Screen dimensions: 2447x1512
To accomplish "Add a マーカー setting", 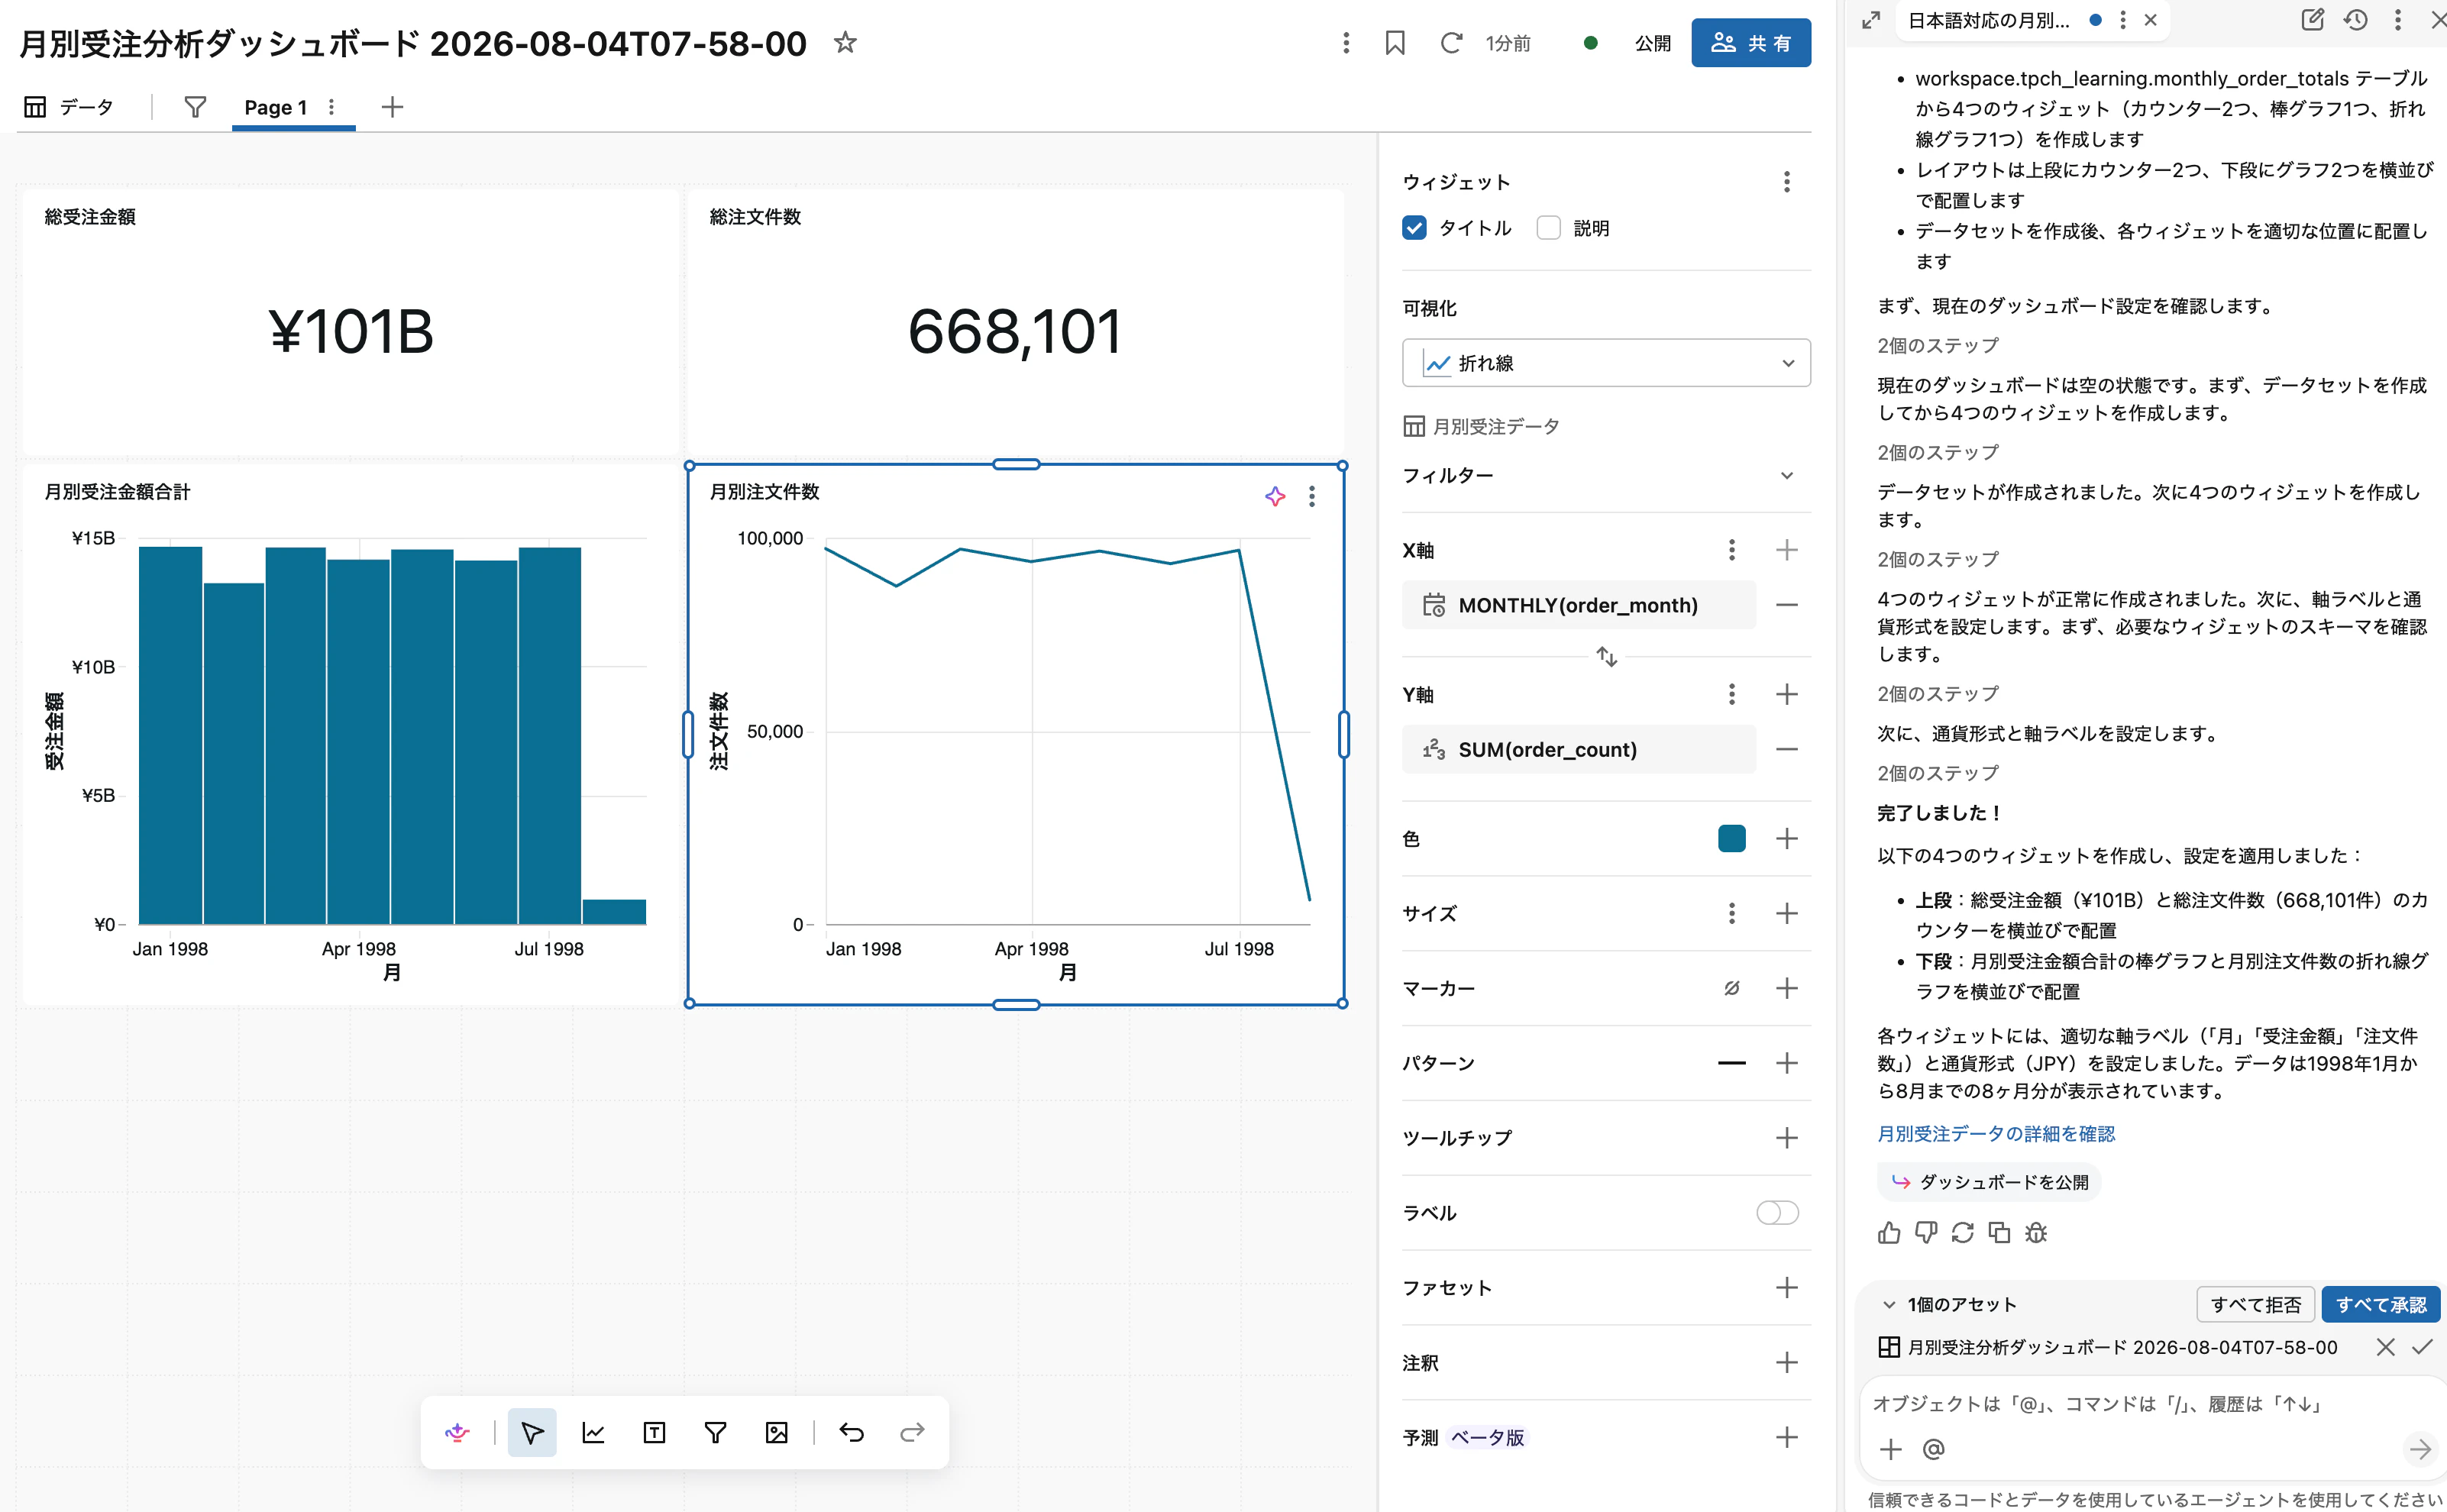I will tap(1787, 988).
